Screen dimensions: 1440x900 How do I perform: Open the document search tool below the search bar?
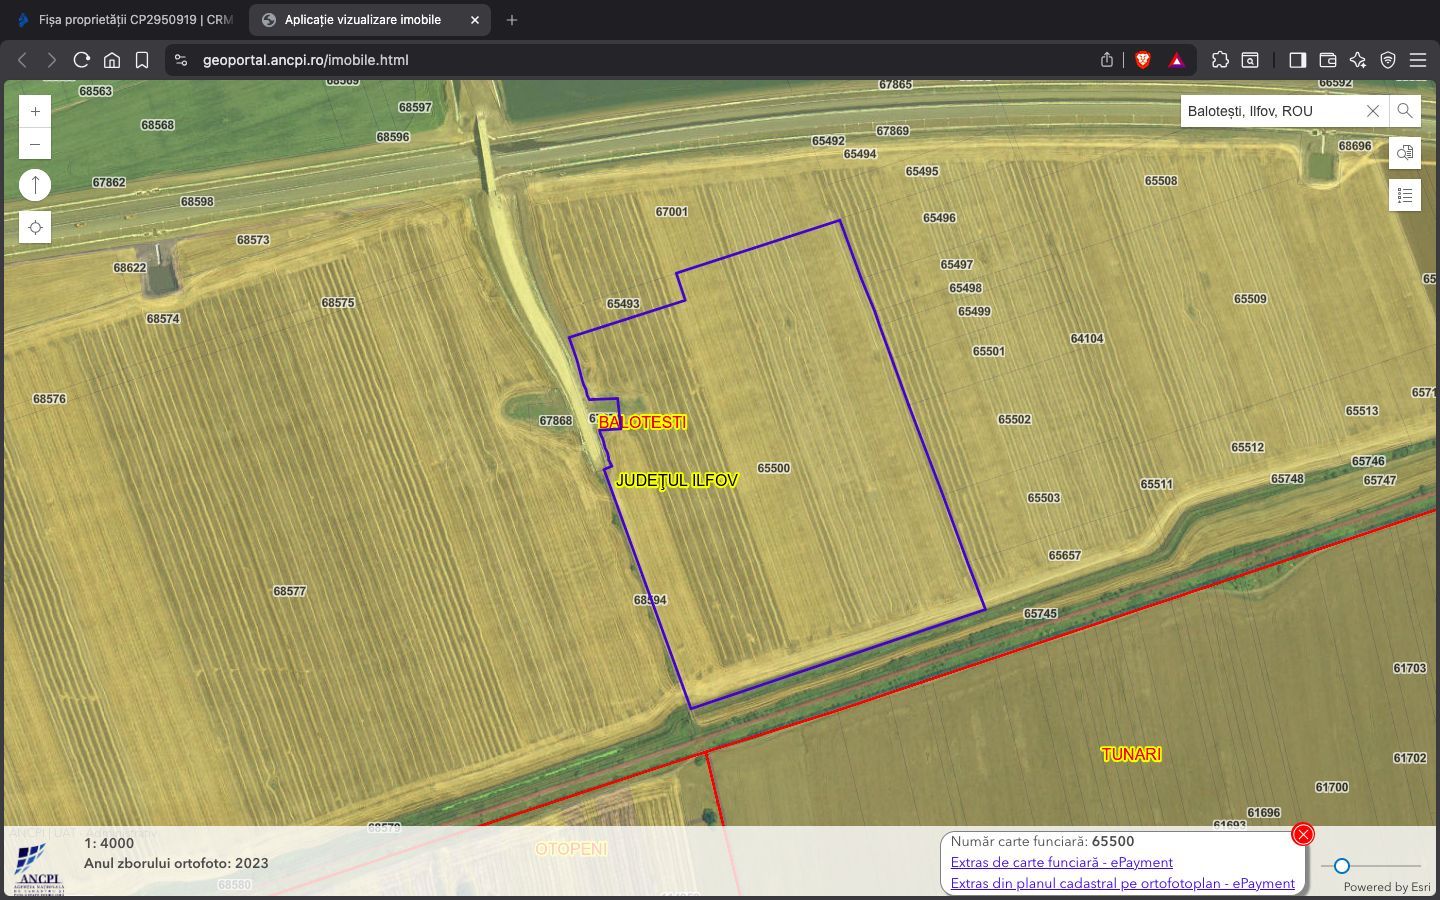(x=1404, y=153)
